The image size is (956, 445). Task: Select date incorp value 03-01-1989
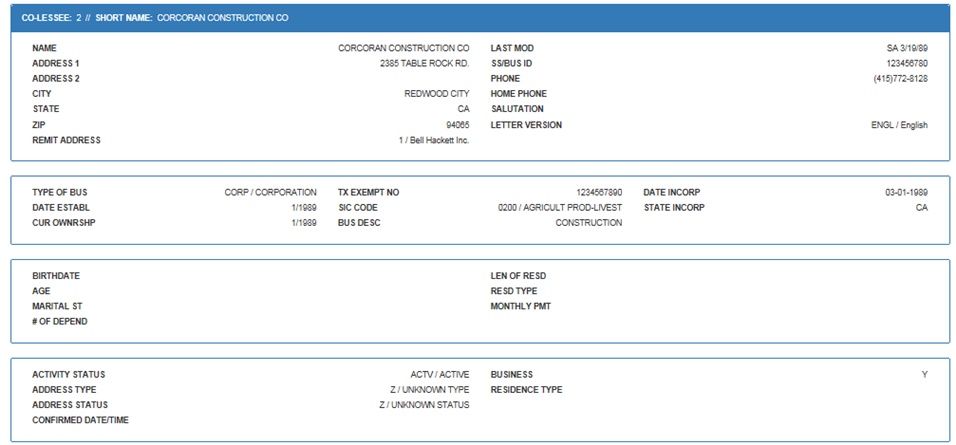[x=907, y=192]
